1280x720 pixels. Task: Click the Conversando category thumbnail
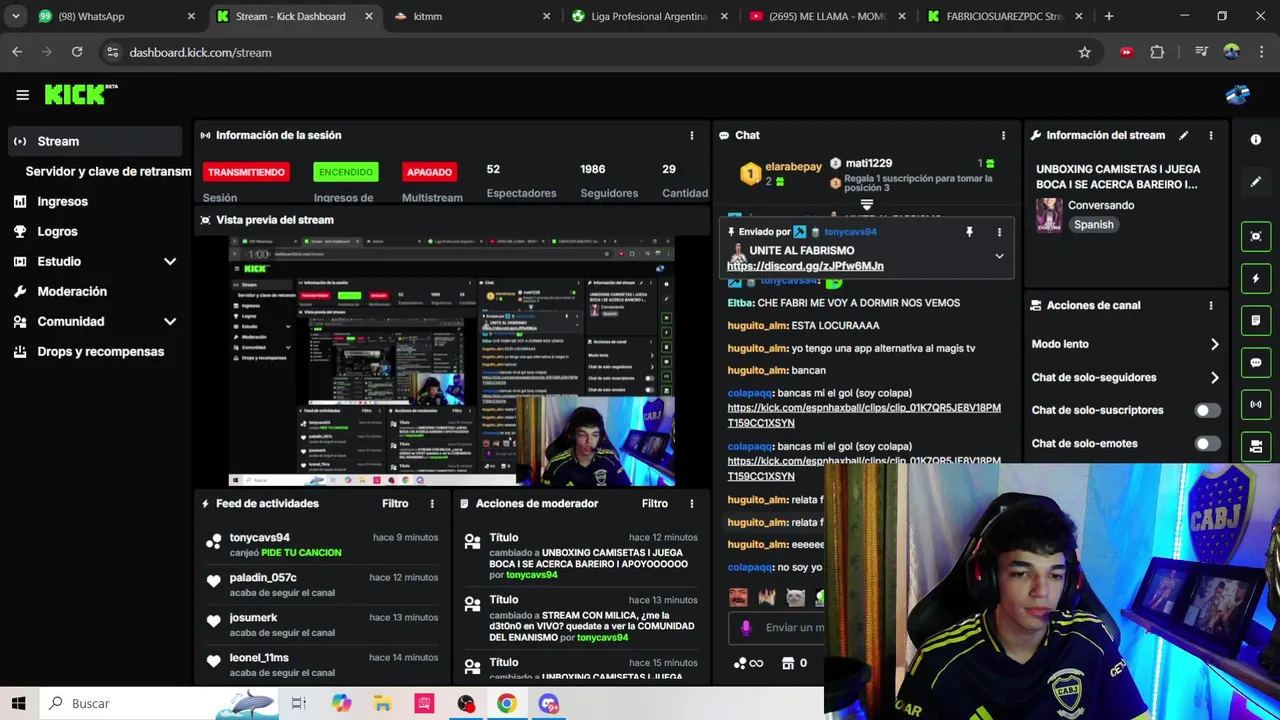pyautogui.click(x=1049, y=215)
